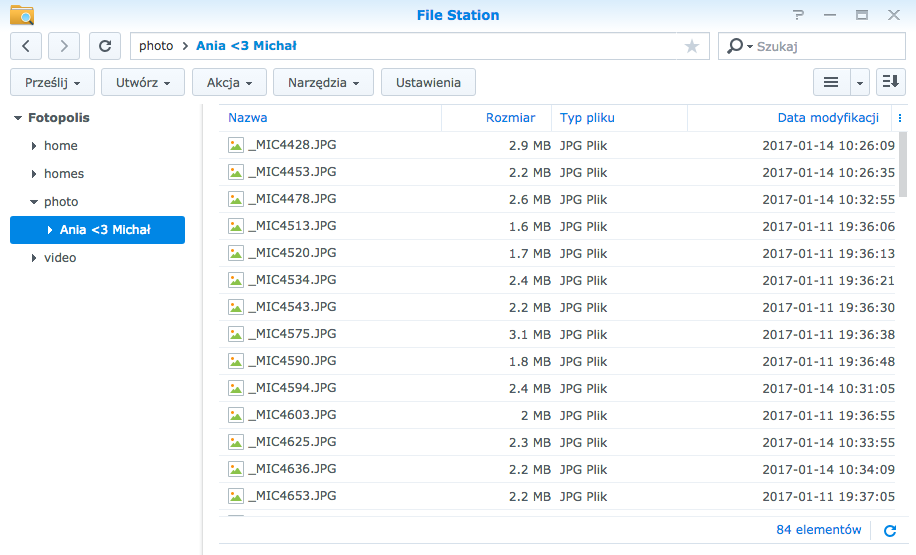Click the photo breadcrumb link

(156, 46)
